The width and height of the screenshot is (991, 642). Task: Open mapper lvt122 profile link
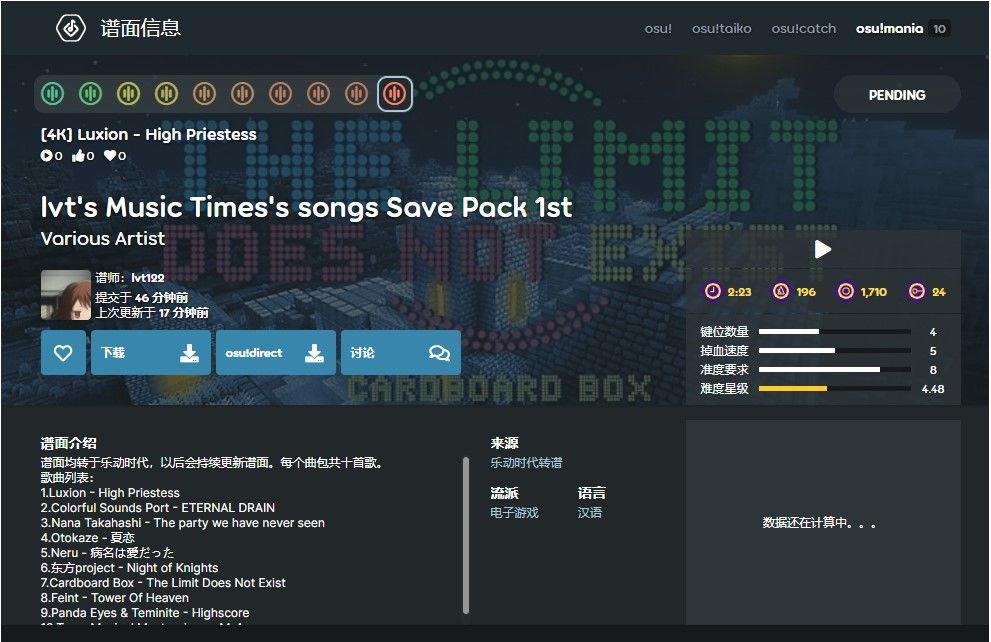[x=147, y=277]
